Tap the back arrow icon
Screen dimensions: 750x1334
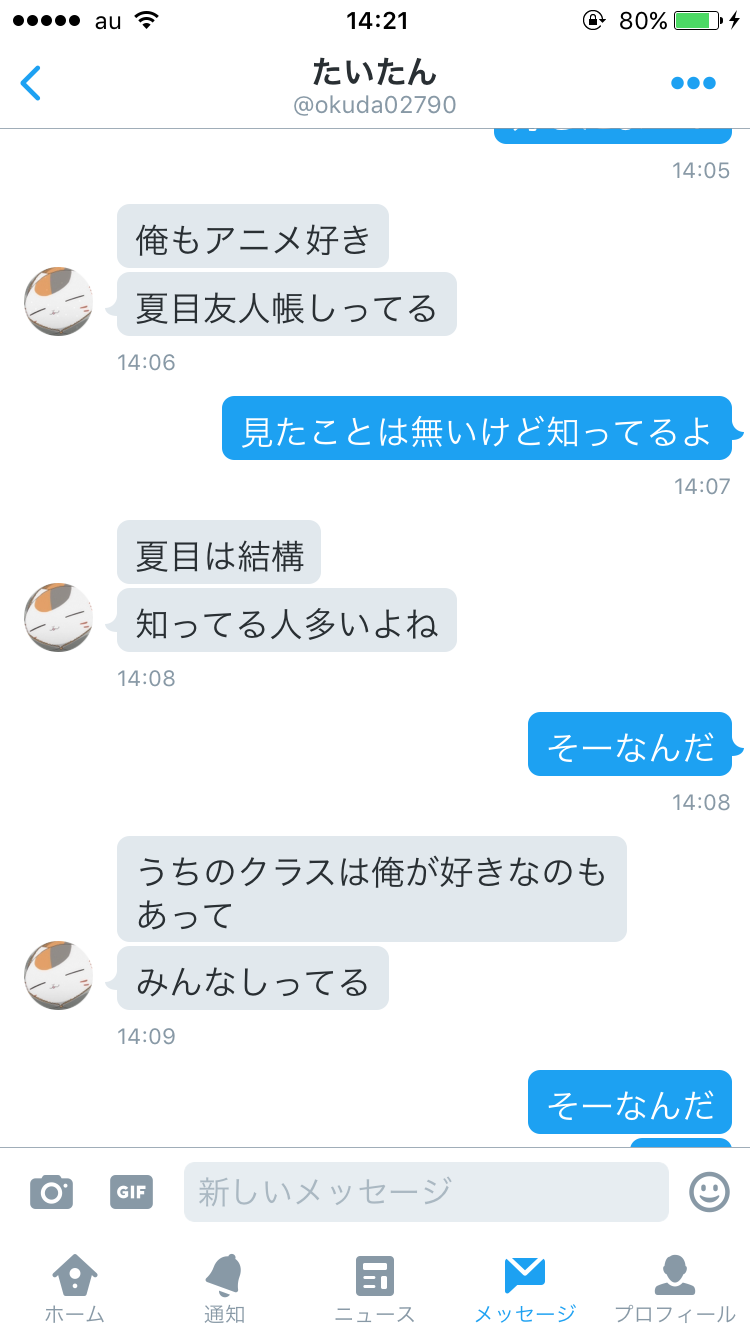point(31,83)
